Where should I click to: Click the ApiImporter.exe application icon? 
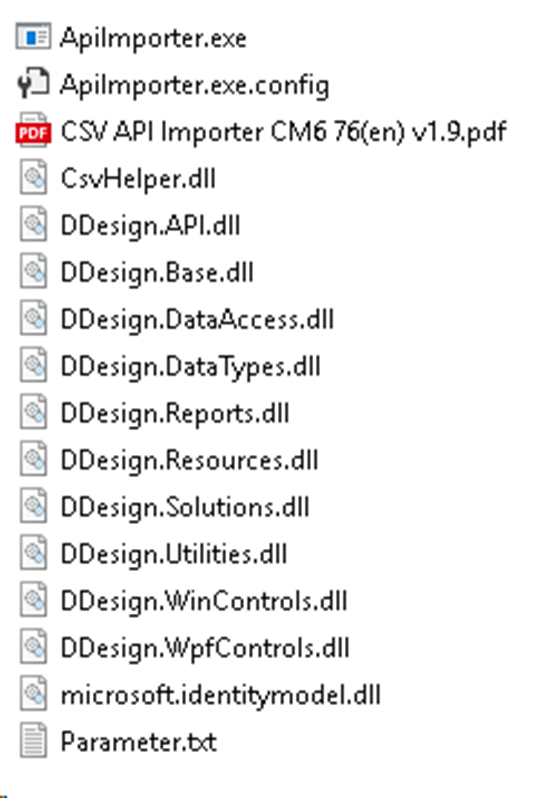click(33, 37)
